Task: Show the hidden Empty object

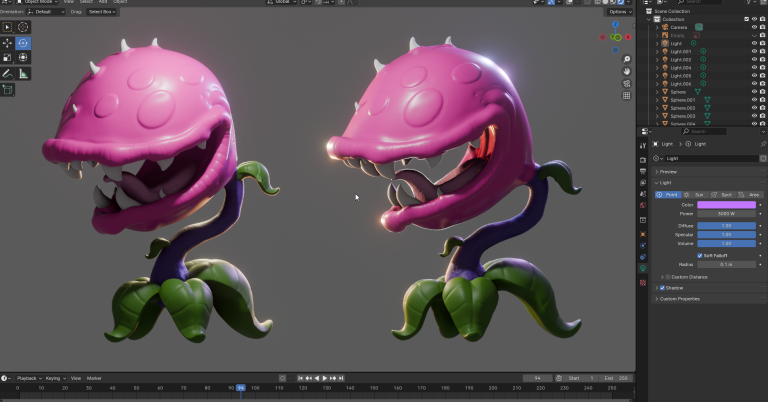Action: (754, 35)
